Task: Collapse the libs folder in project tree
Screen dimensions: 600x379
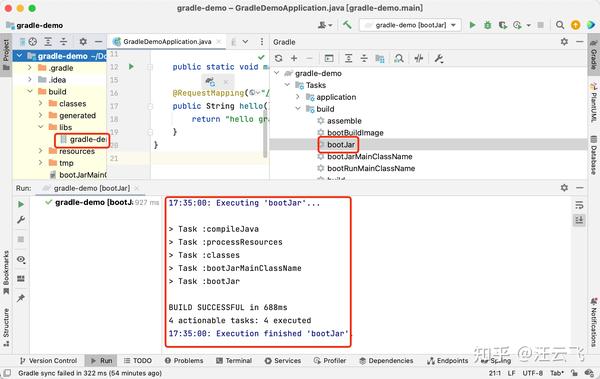Action: (41, 127)
